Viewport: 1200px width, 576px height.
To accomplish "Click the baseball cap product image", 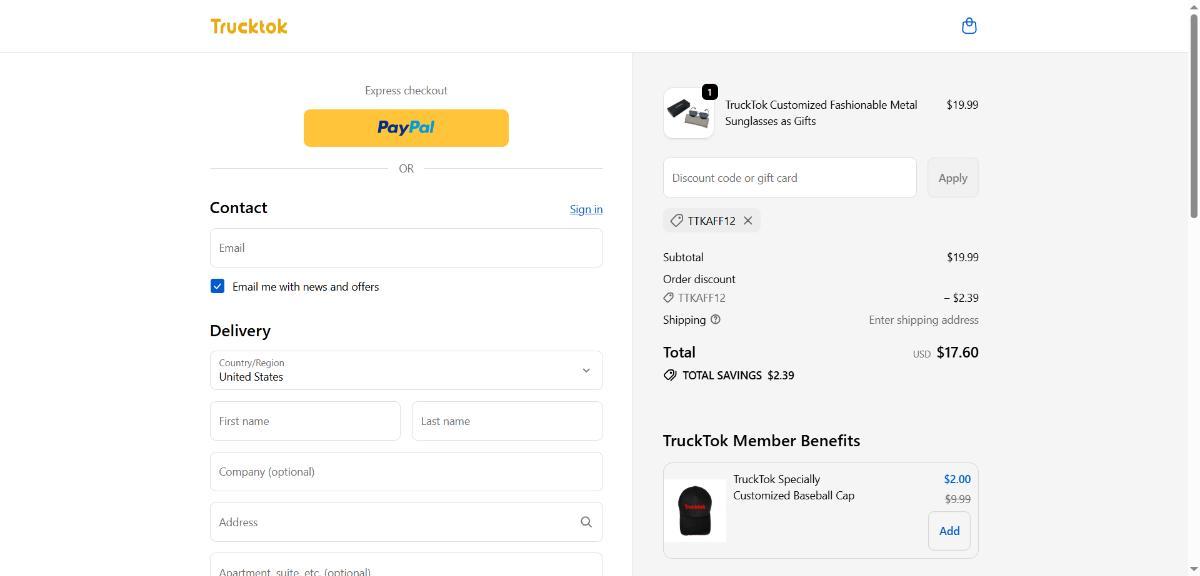I will pyautogui.click(x=695, y=510).
